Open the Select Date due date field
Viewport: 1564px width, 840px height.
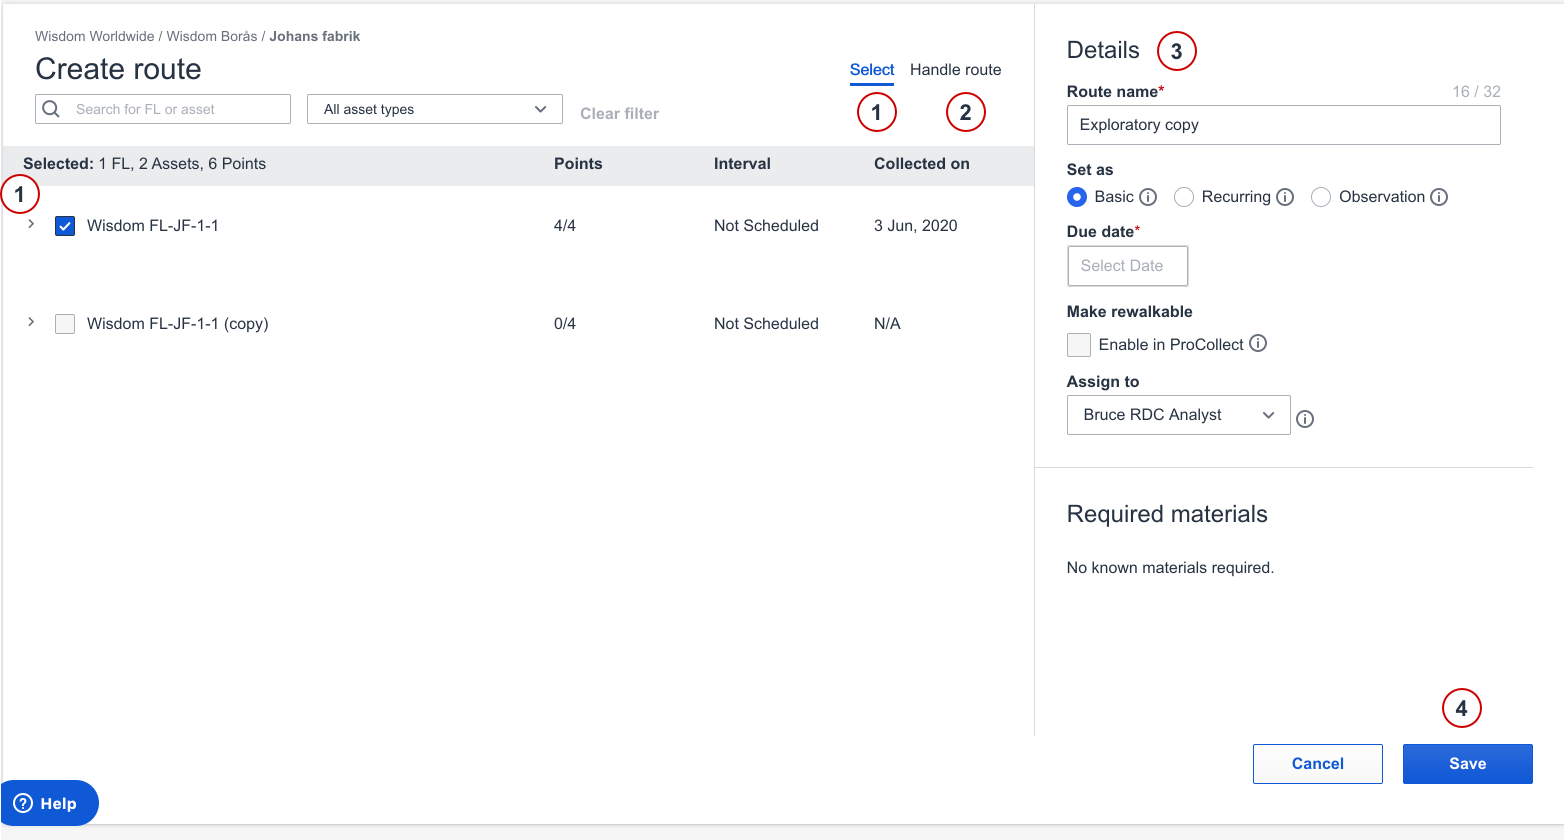click(x=1128, y=266)
